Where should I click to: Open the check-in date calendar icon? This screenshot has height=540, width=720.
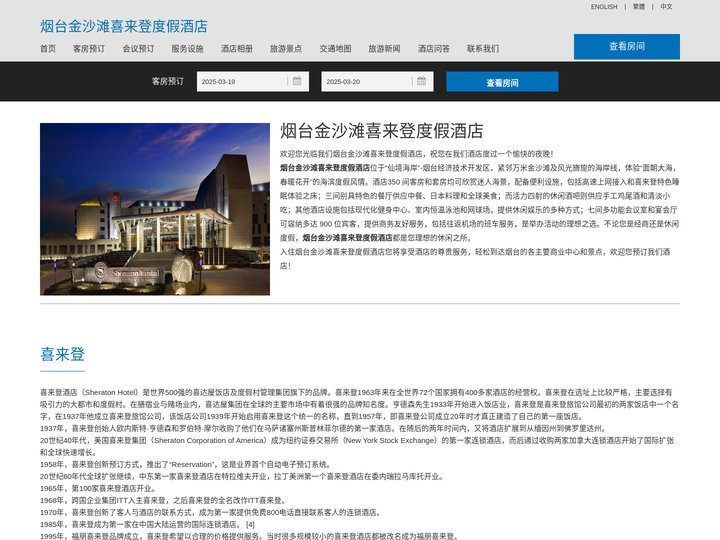297,81
